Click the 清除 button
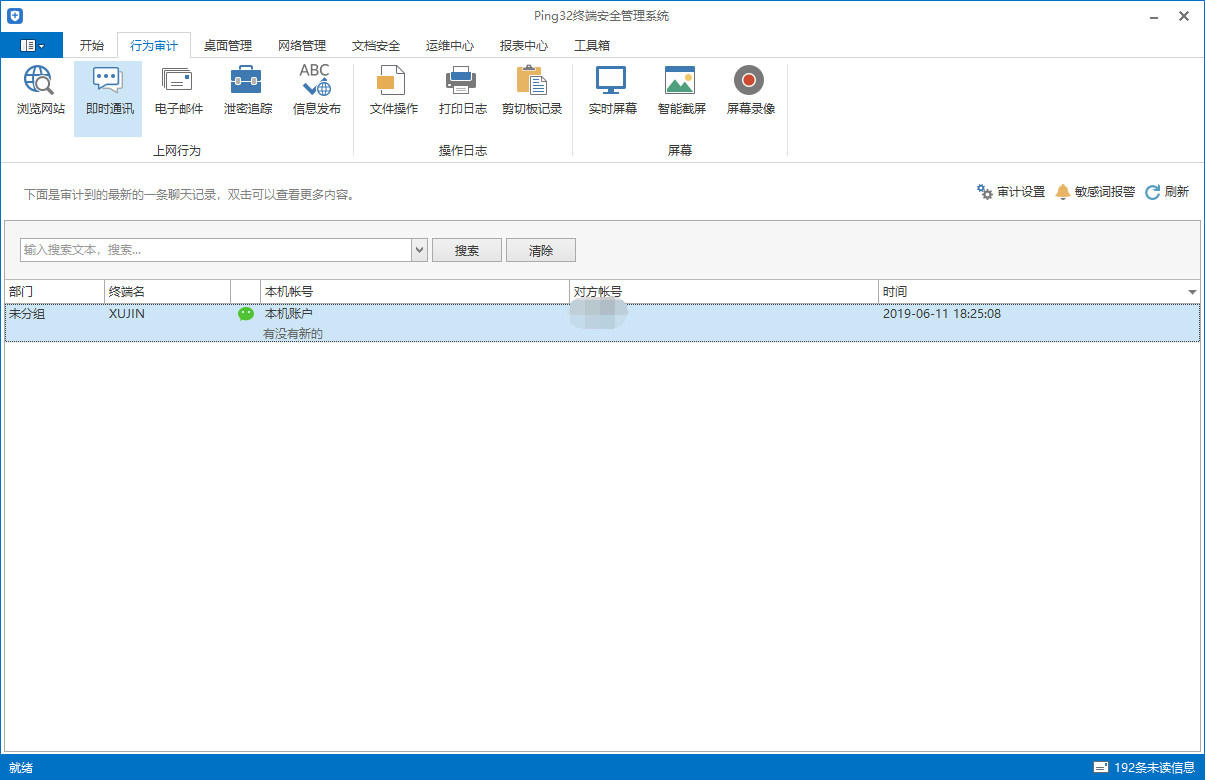1205x780 pixels. pos(541,250)
